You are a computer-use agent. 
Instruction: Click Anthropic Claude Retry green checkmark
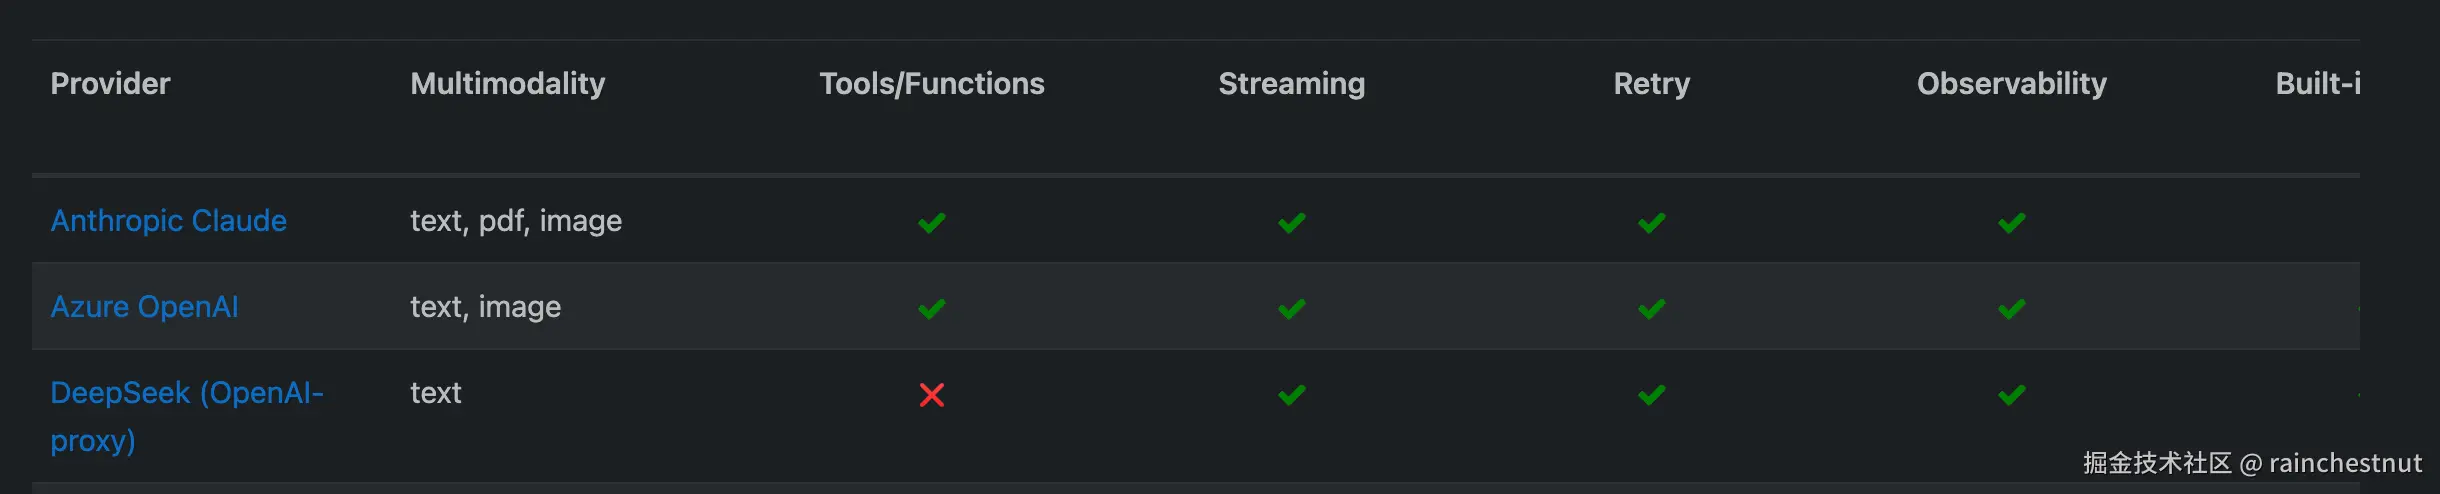1651,223
